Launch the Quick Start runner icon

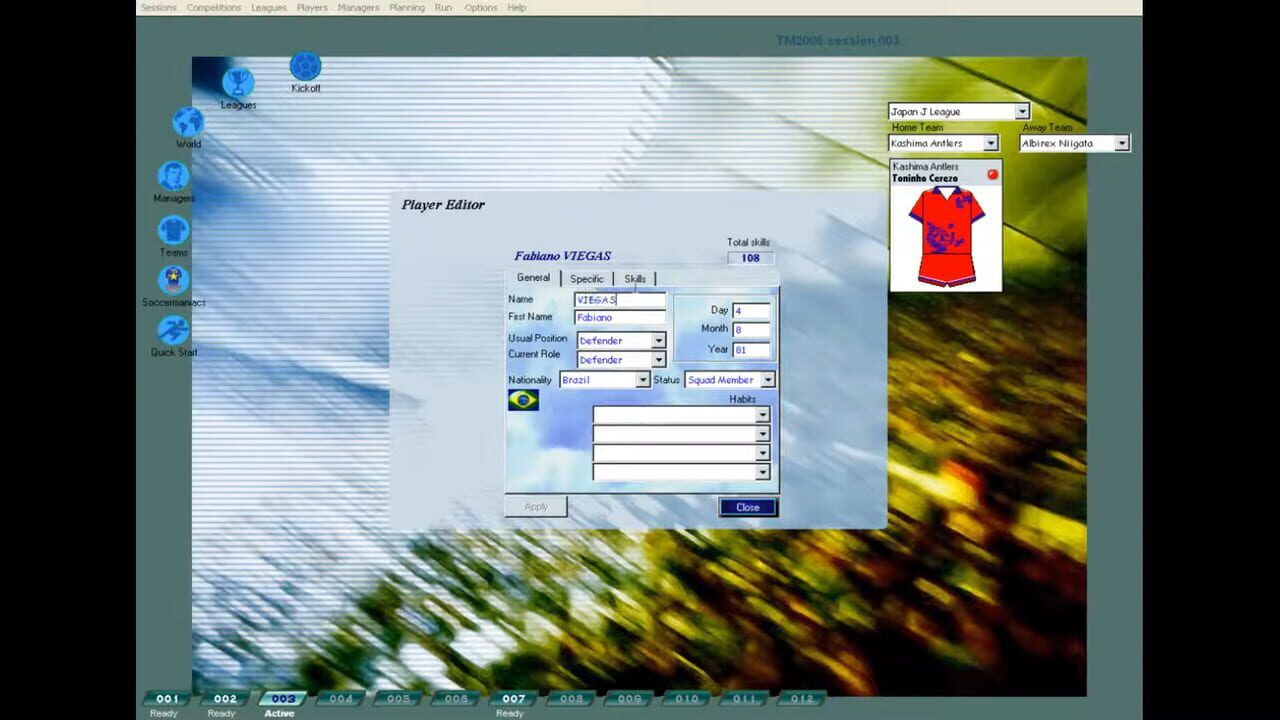[x=173, y=330]
